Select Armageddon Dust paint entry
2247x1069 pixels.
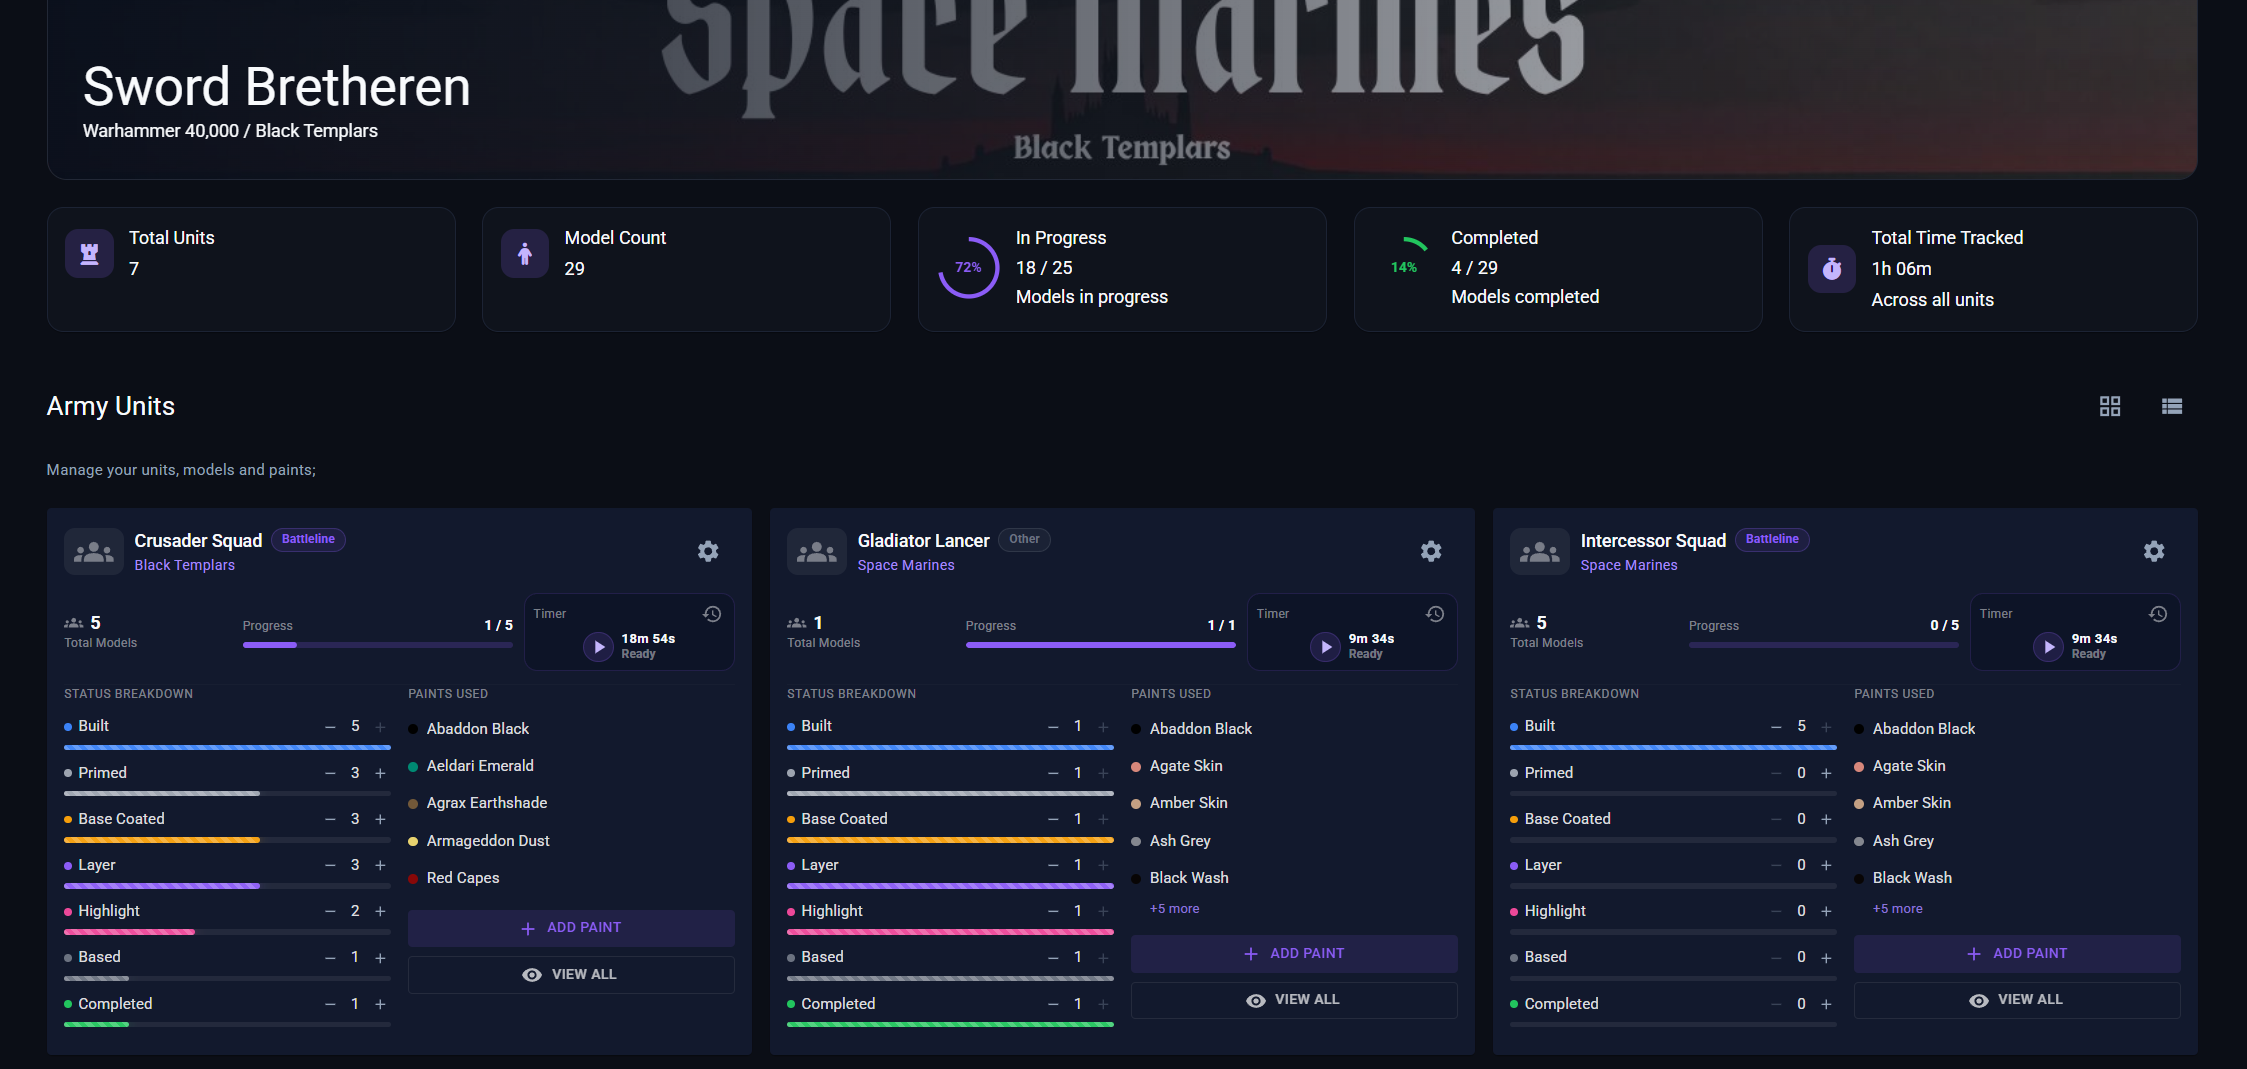(x=488, y=841)
